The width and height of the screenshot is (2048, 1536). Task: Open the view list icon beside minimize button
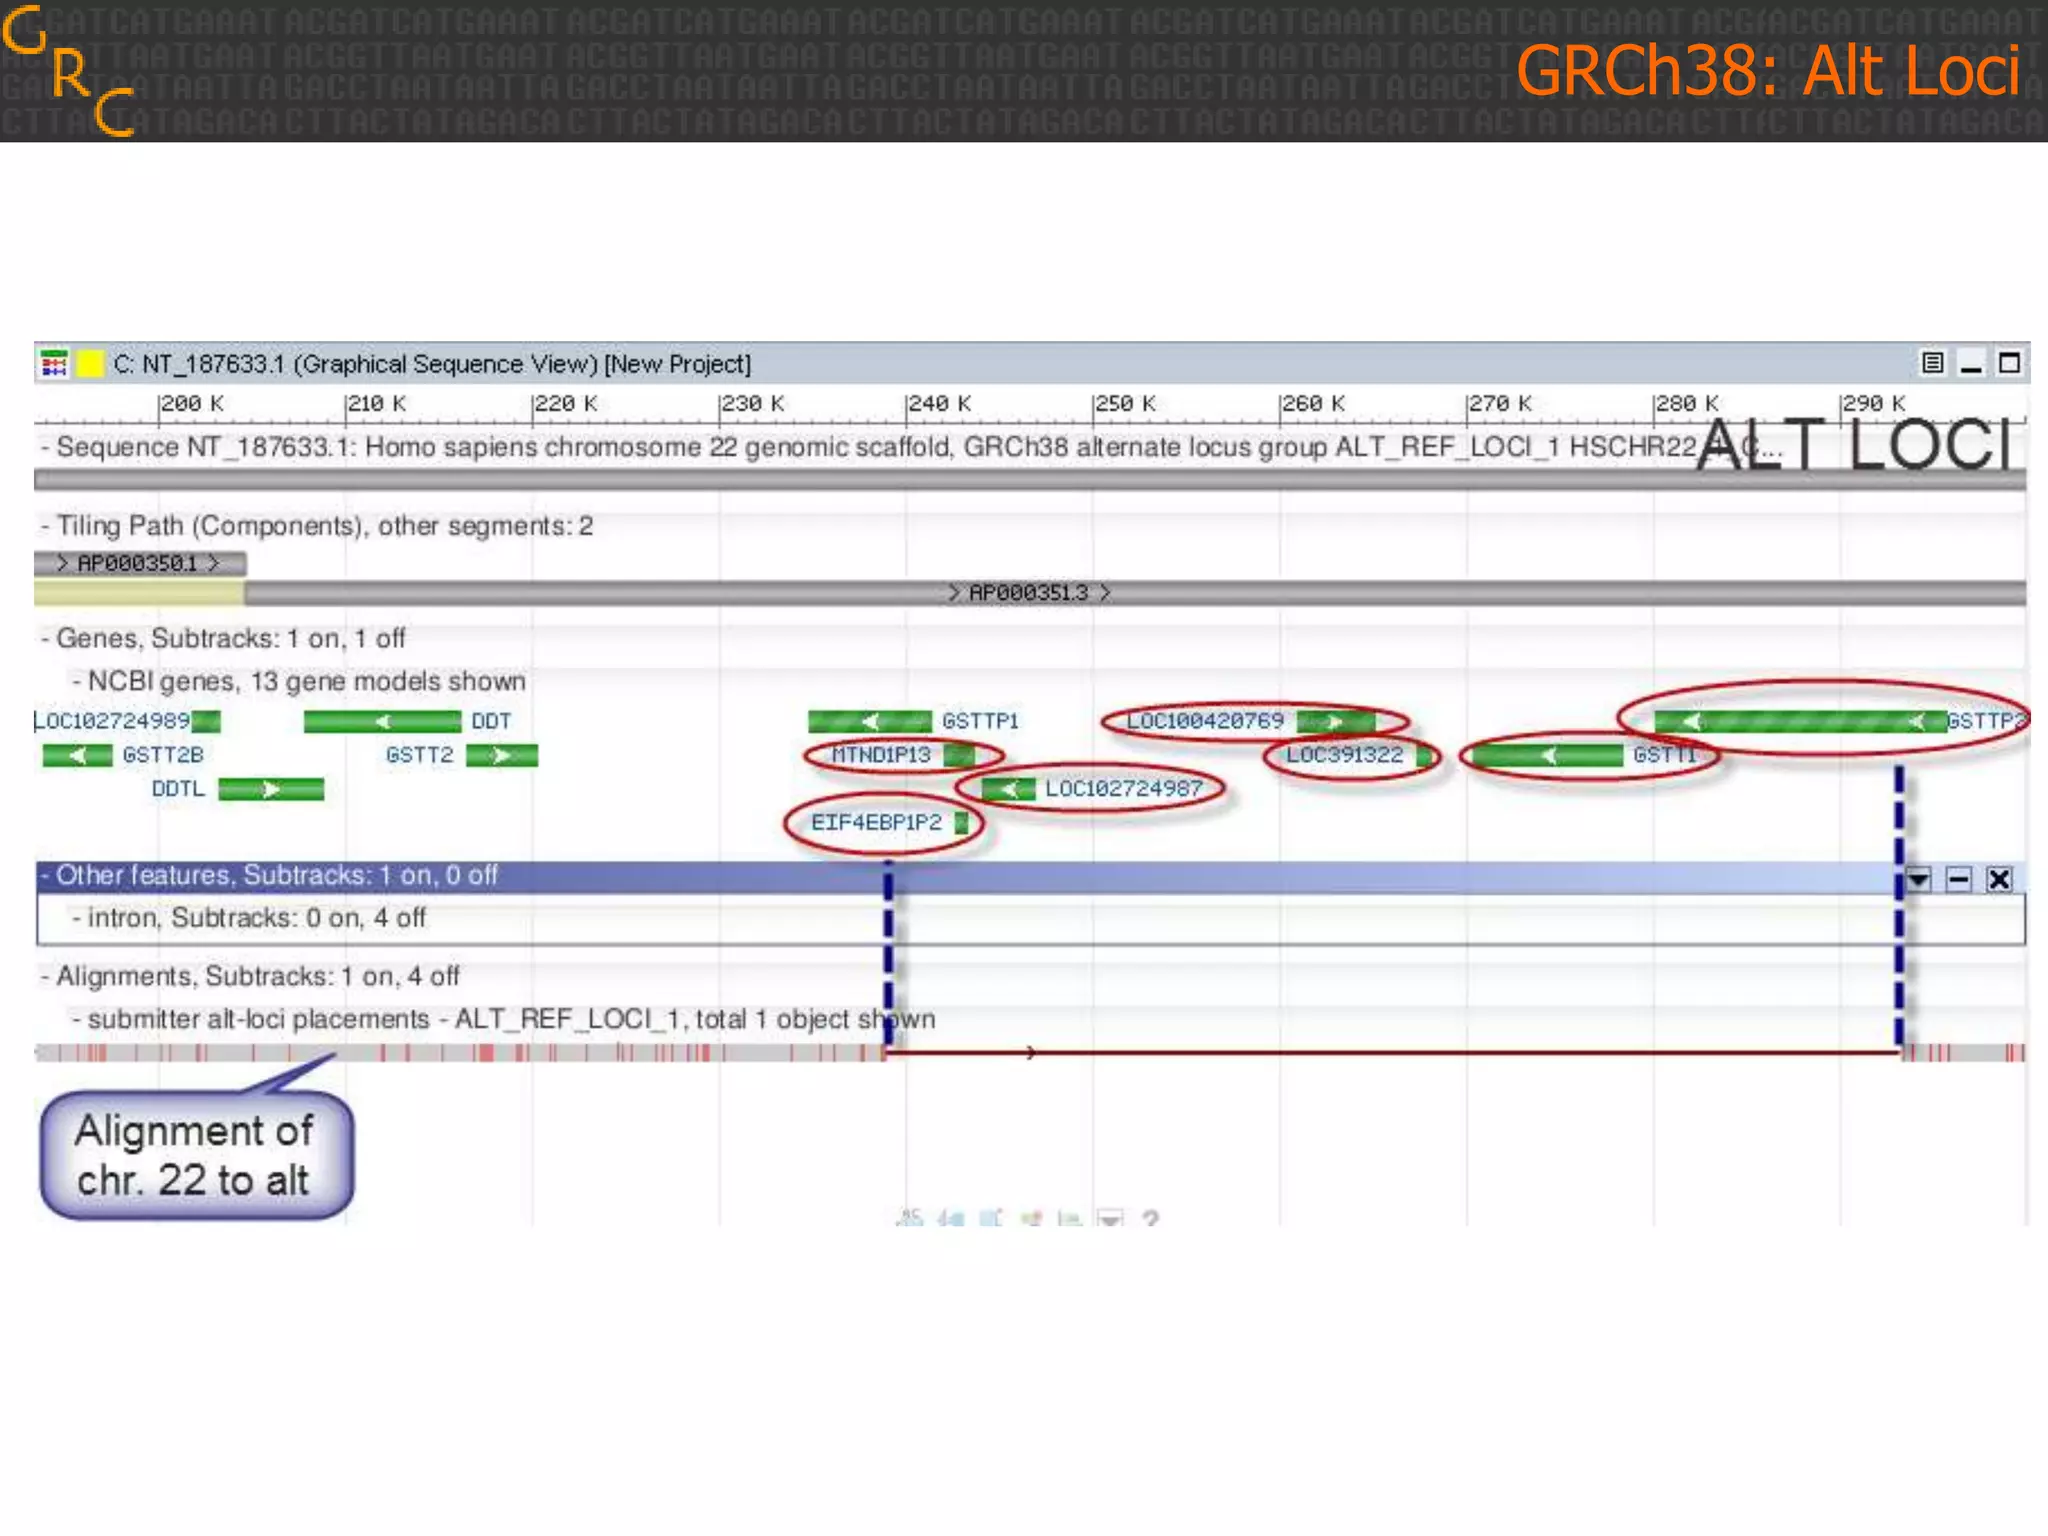click(1933, 363)
